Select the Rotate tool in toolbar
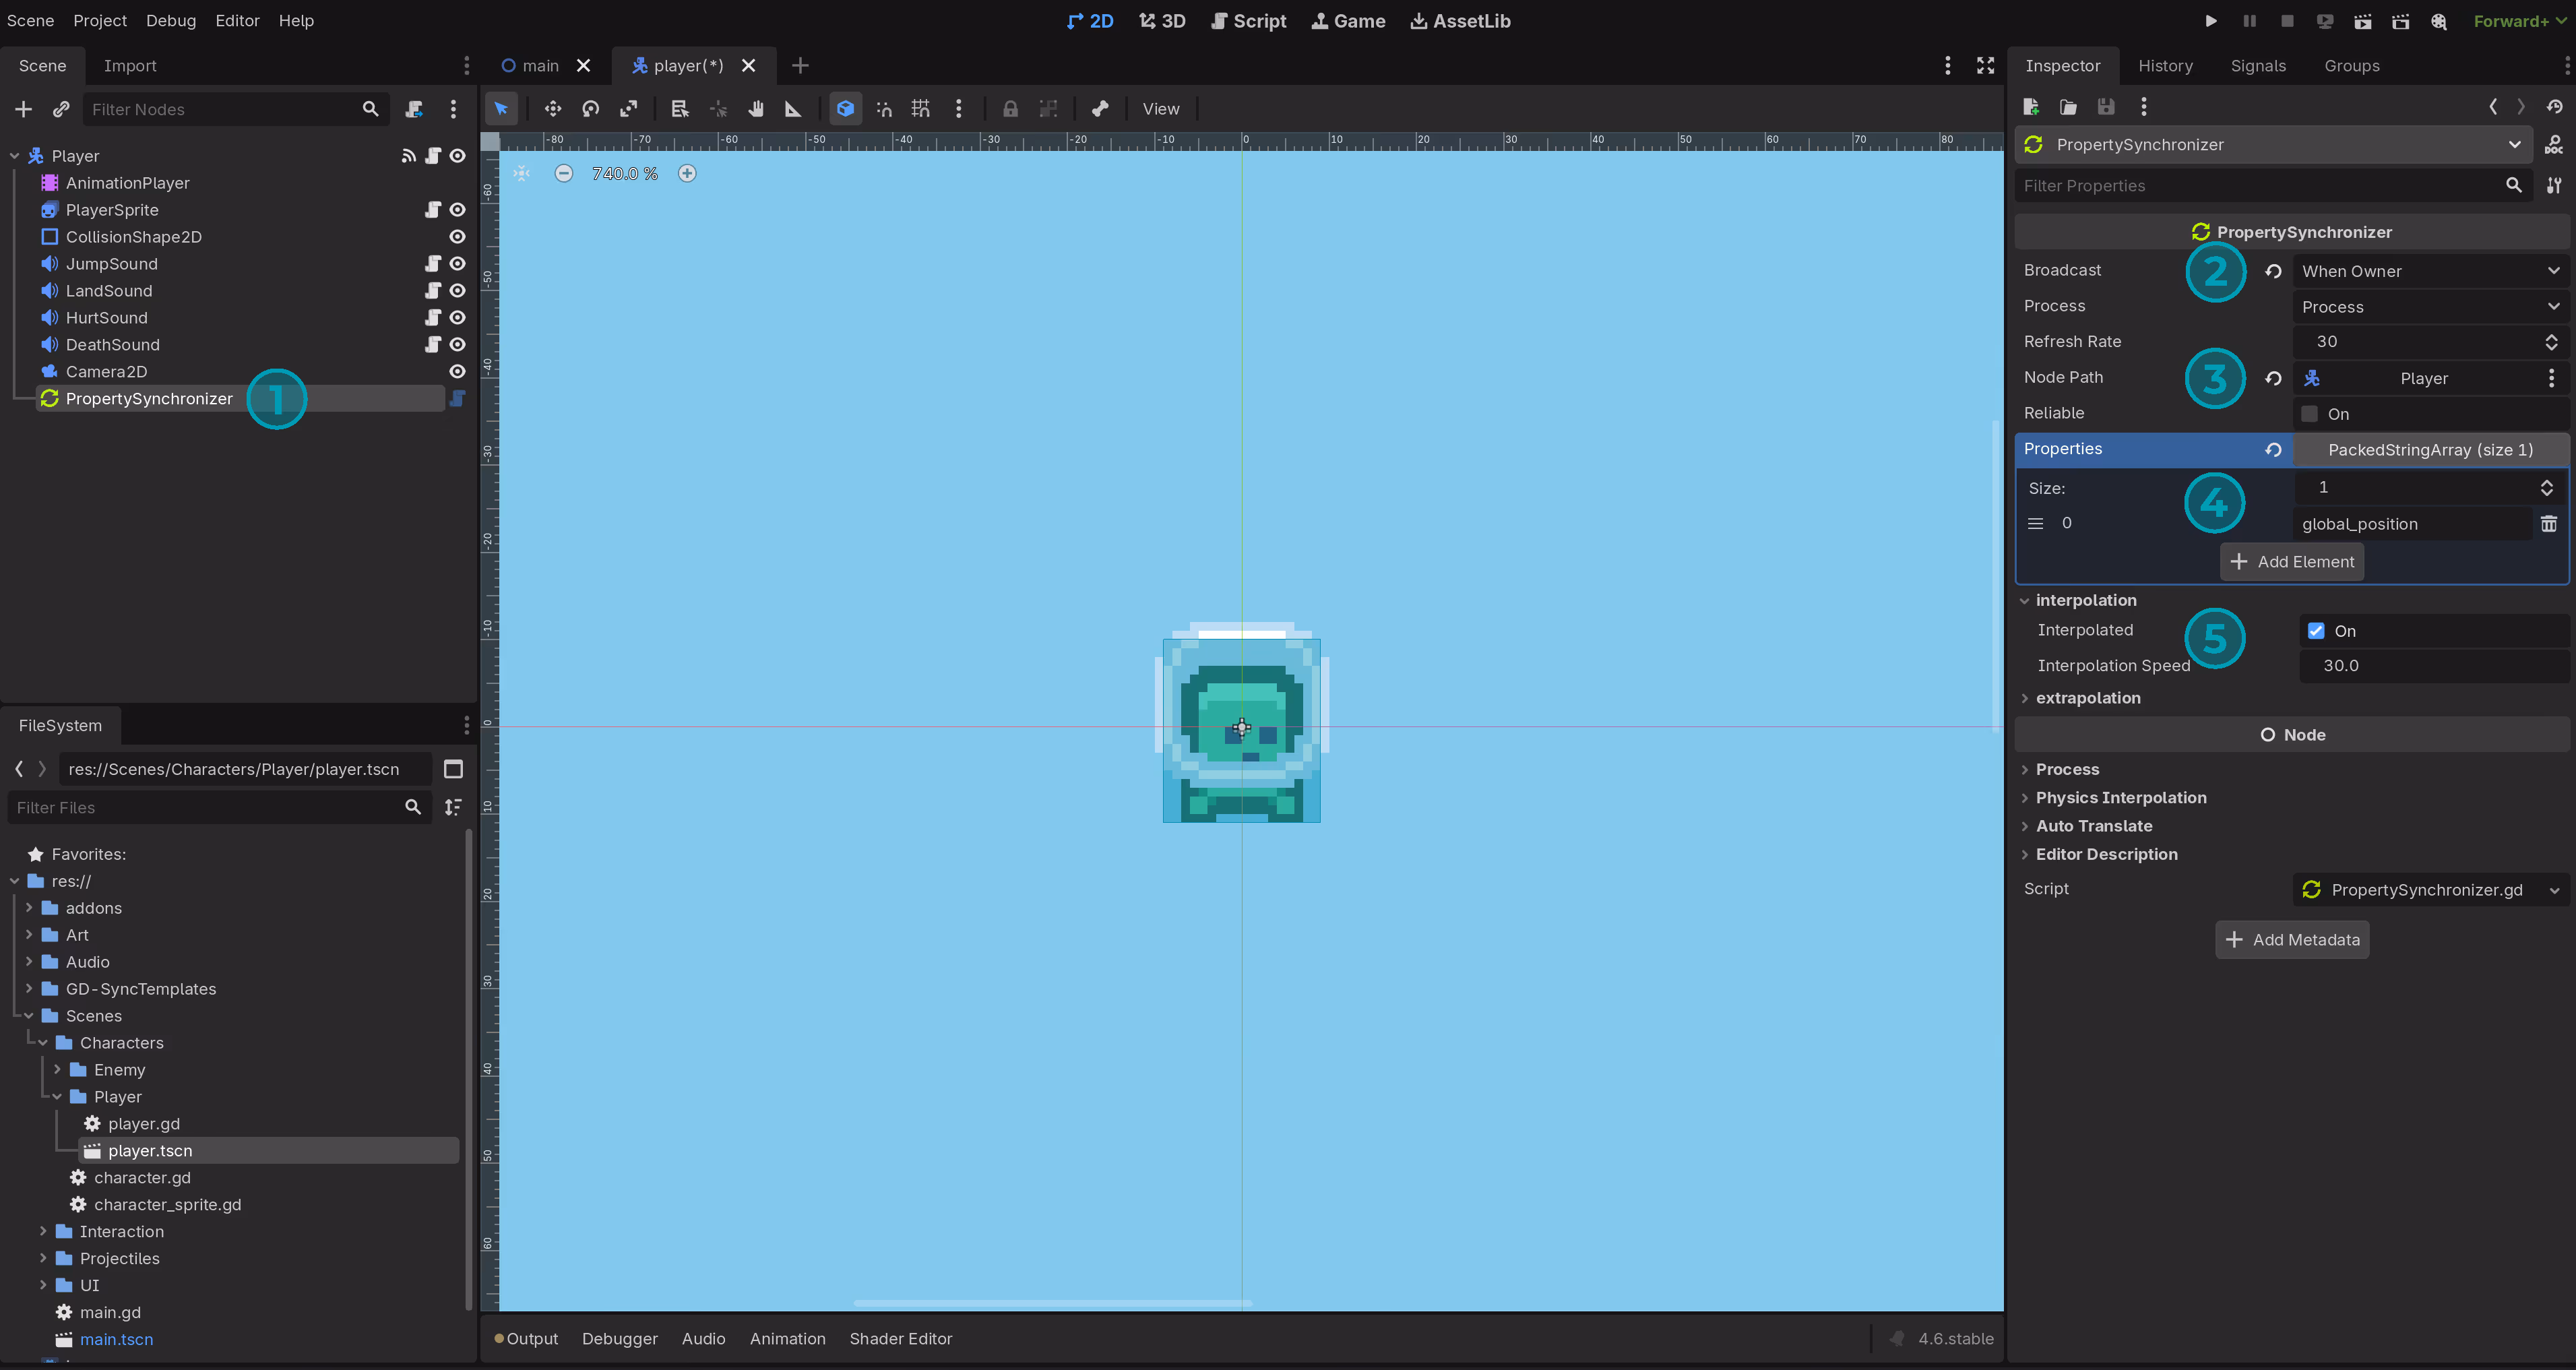 coord(591,109)
